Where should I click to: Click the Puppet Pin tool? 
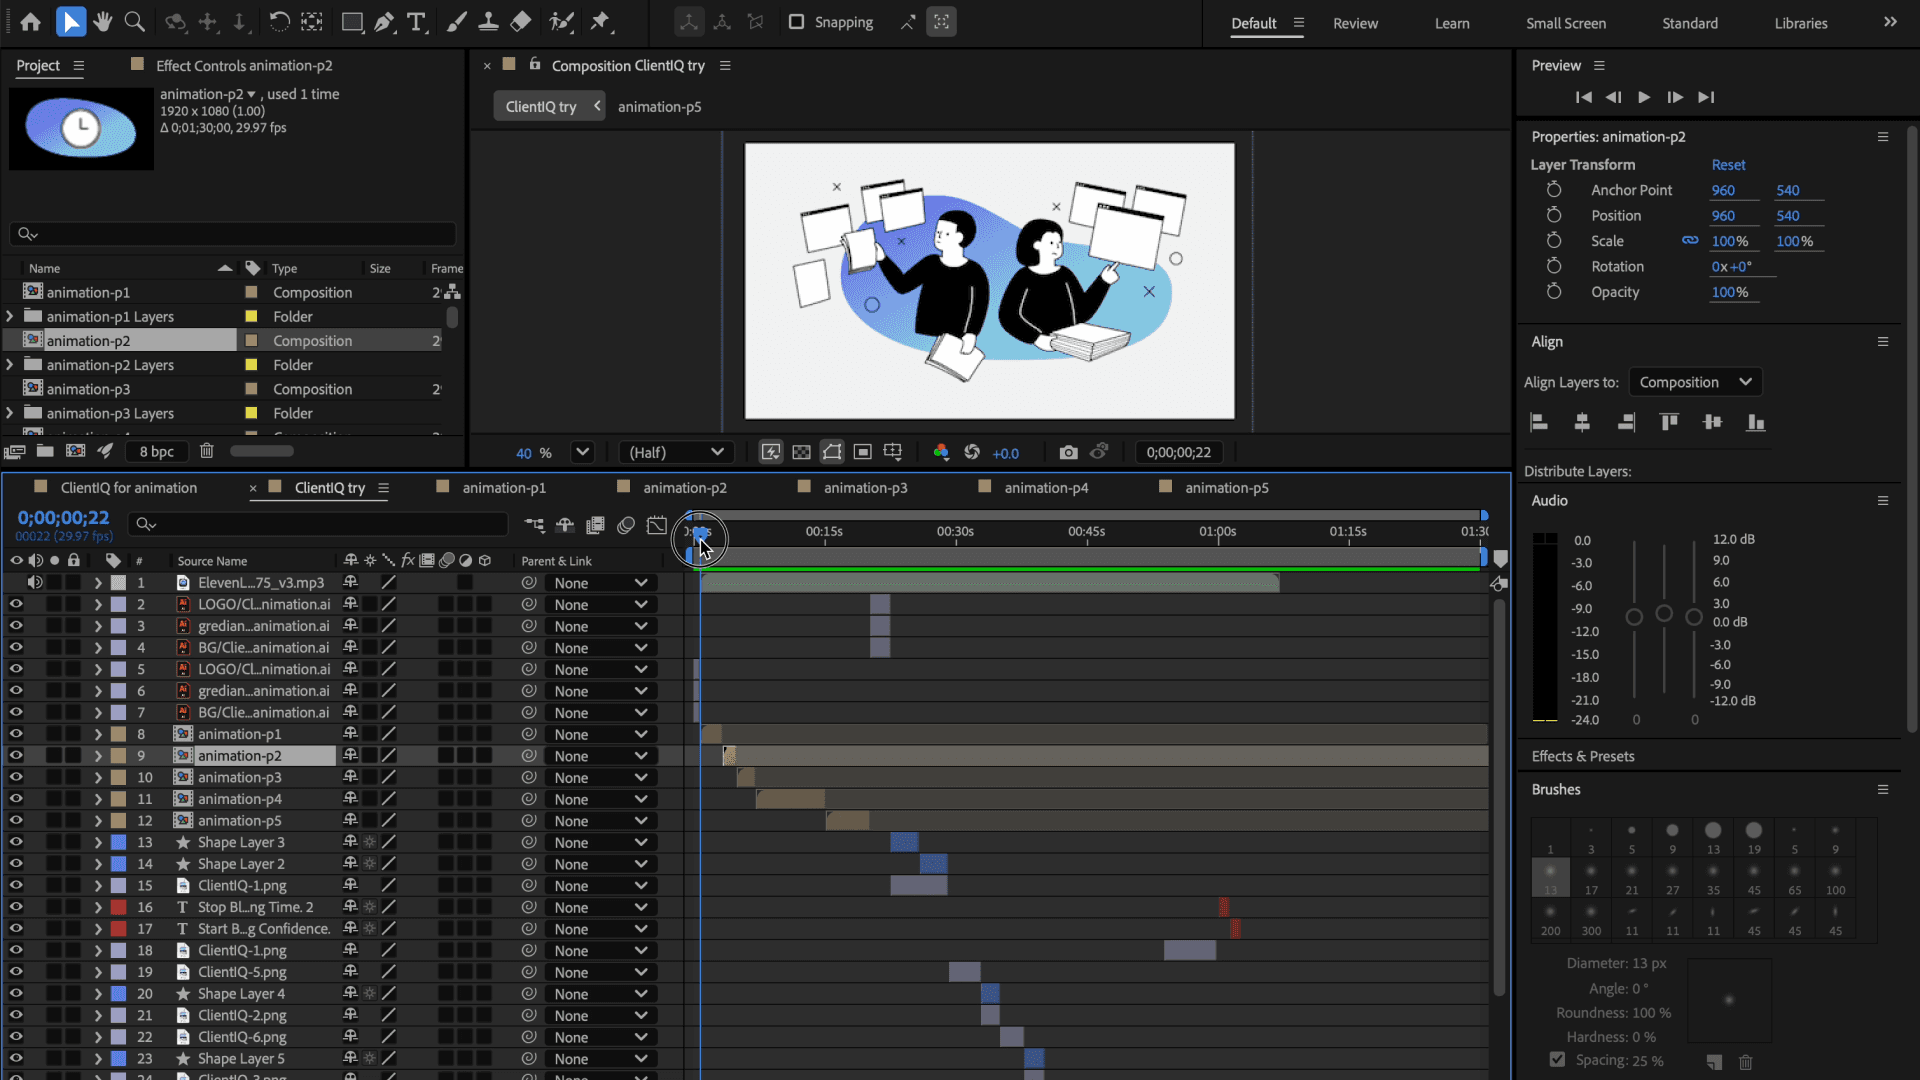click(x=600, y=22)
